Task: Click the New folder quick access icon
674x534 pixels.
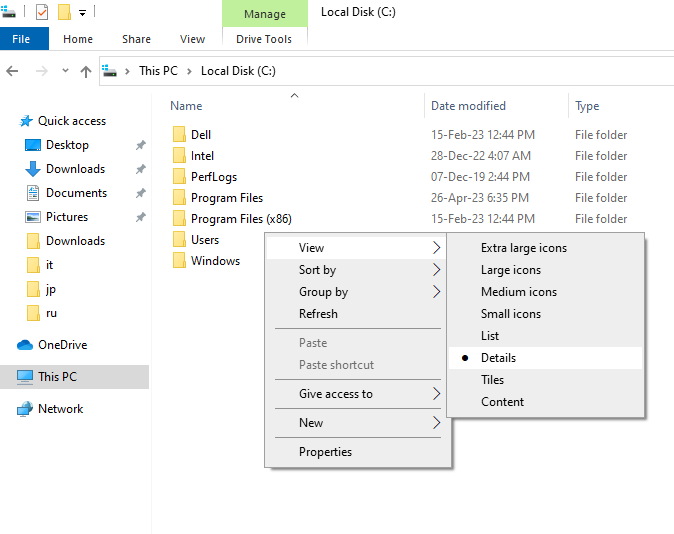Action: pos(64,12)
